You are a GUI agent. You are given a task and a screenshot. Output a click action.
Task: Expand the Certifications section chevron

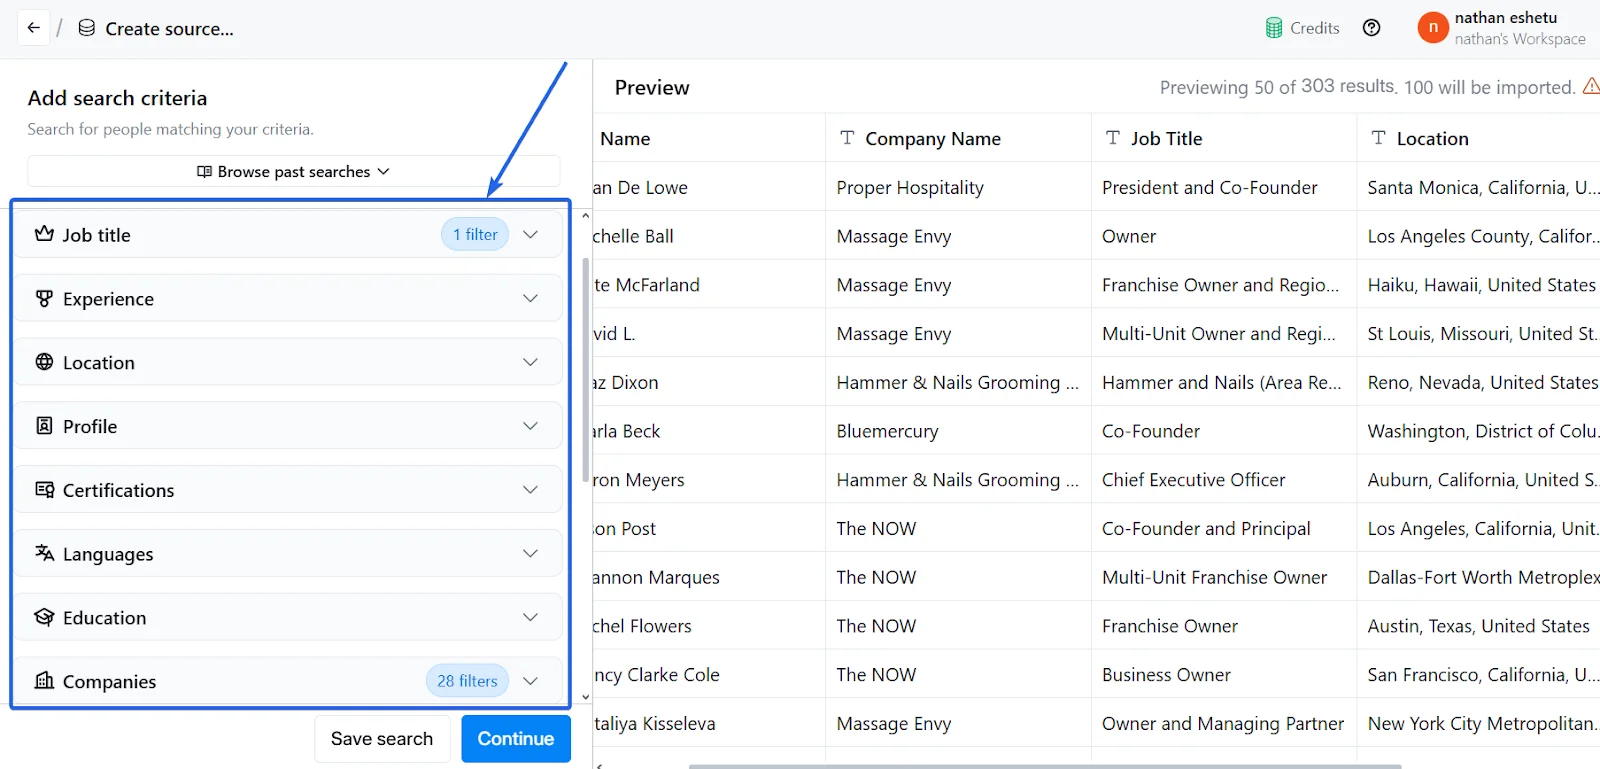click(x=530, y=489)
